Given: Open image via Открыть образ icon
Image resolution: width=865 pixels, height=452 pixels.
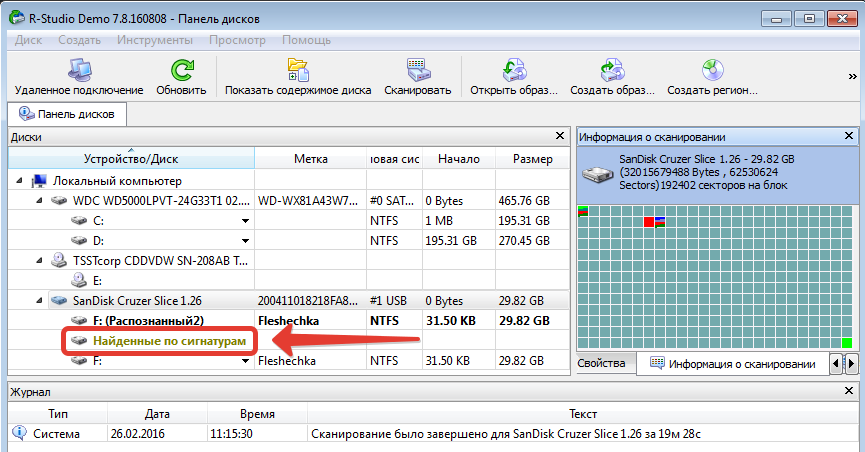Looking at the screenshot, I should [513, 70].
